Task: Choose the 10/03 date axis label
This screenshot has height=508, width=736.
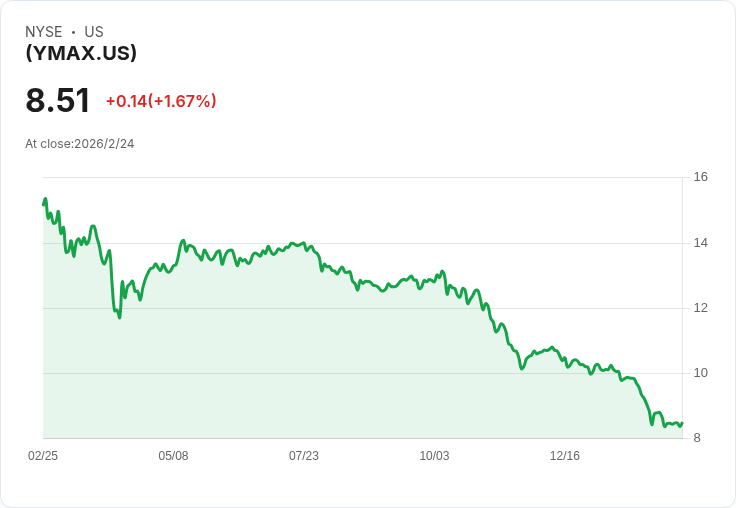Action: click(x=434, y=456)
